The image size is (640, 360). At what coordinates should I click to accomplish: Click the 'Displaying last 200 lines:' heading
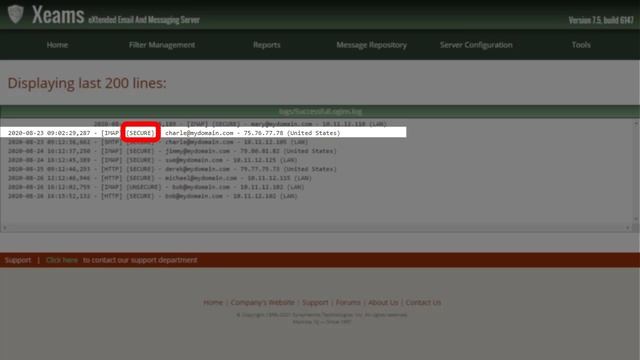[87, 83]
